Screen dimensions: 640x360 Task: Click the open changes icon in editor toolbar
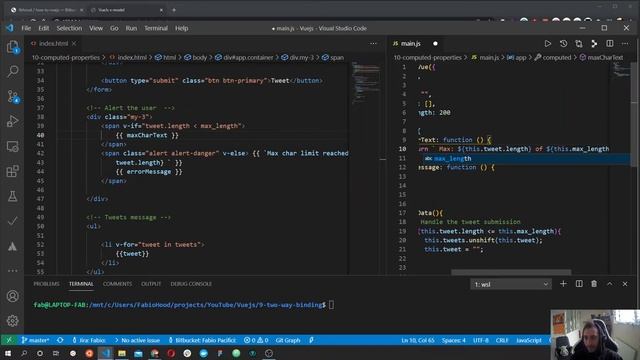click(x=579, y=44)
